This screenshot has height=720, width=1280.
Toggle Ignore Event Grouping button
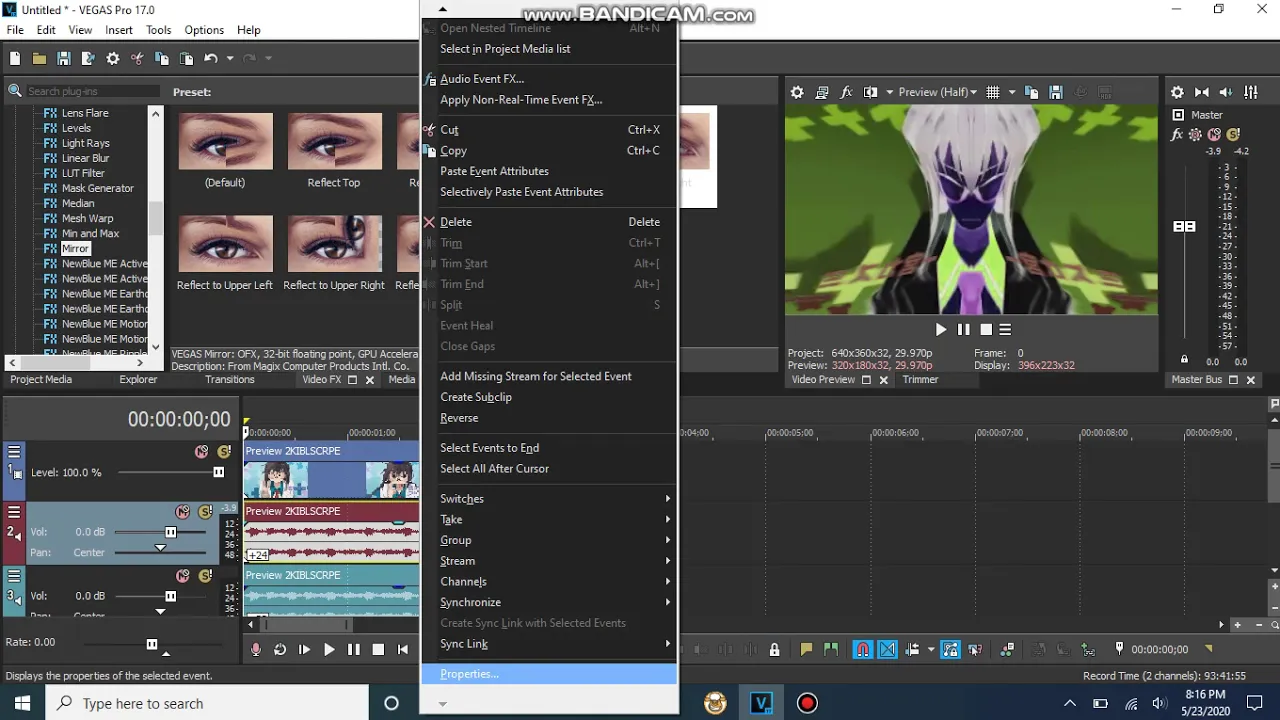pos(975,649)
